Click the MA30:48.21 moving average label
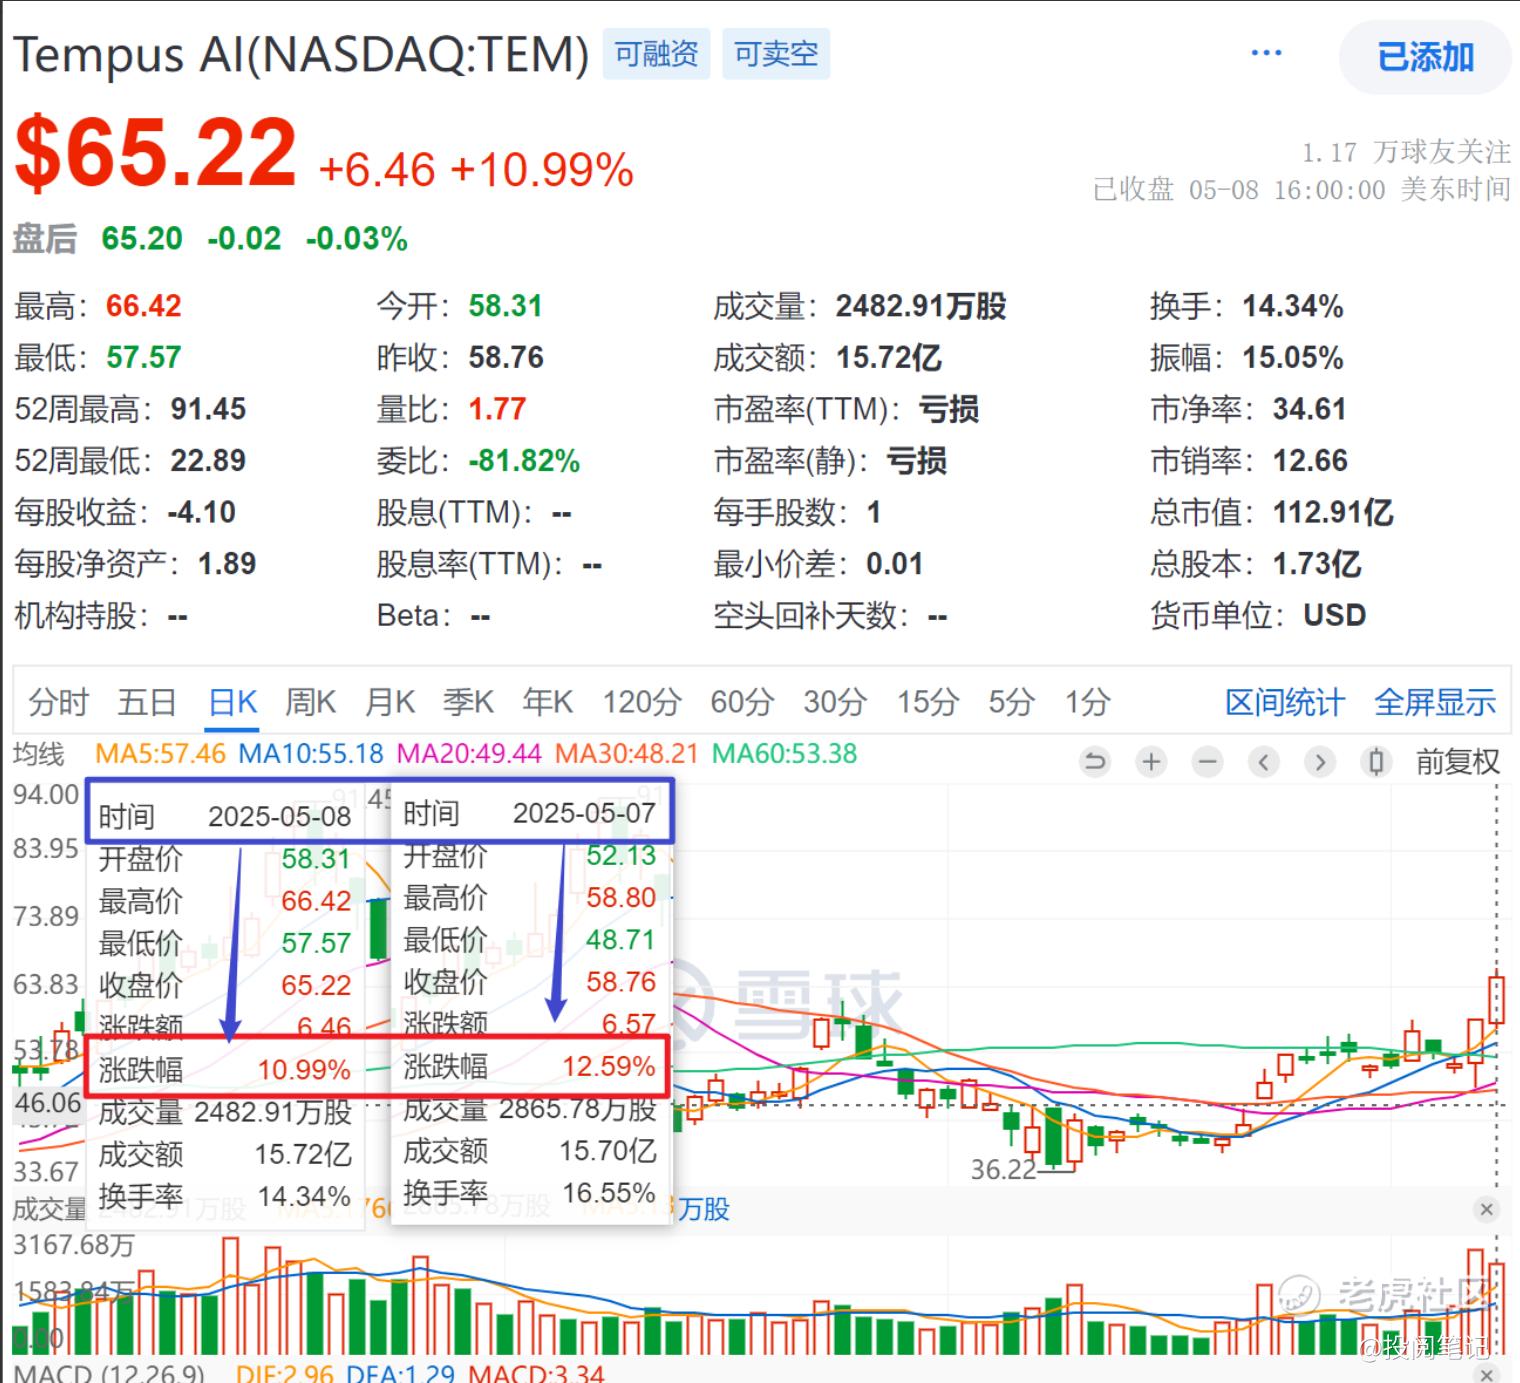 [x=627, y=754]
